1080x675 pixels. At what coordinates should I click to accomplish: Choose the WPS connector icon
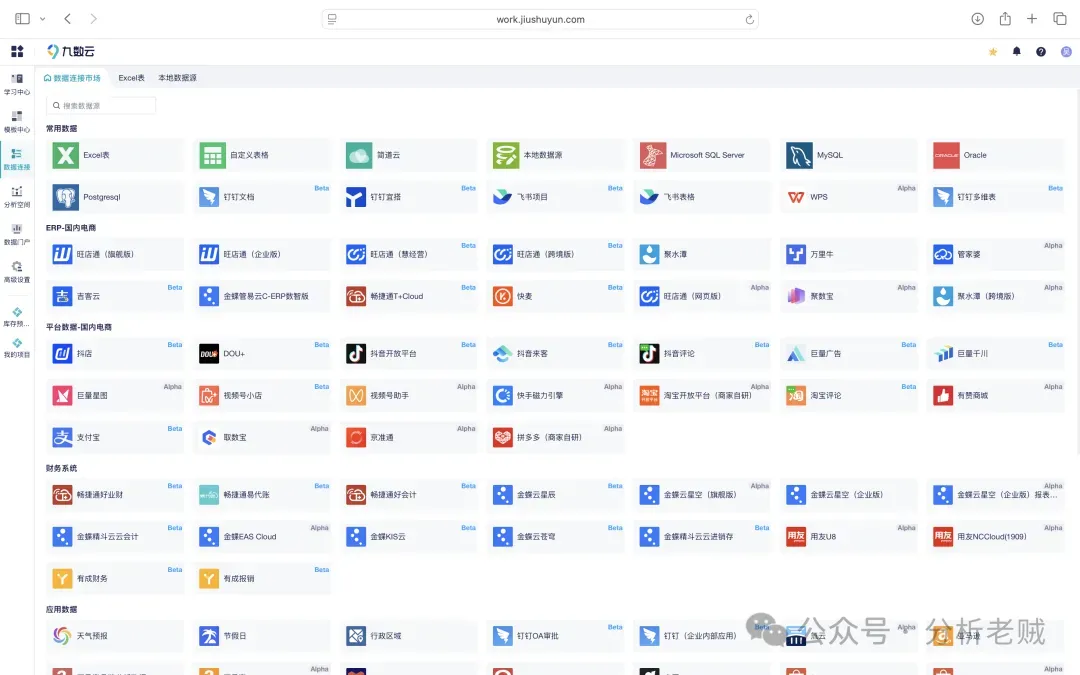pyautogui.click(x=796, y=197)
